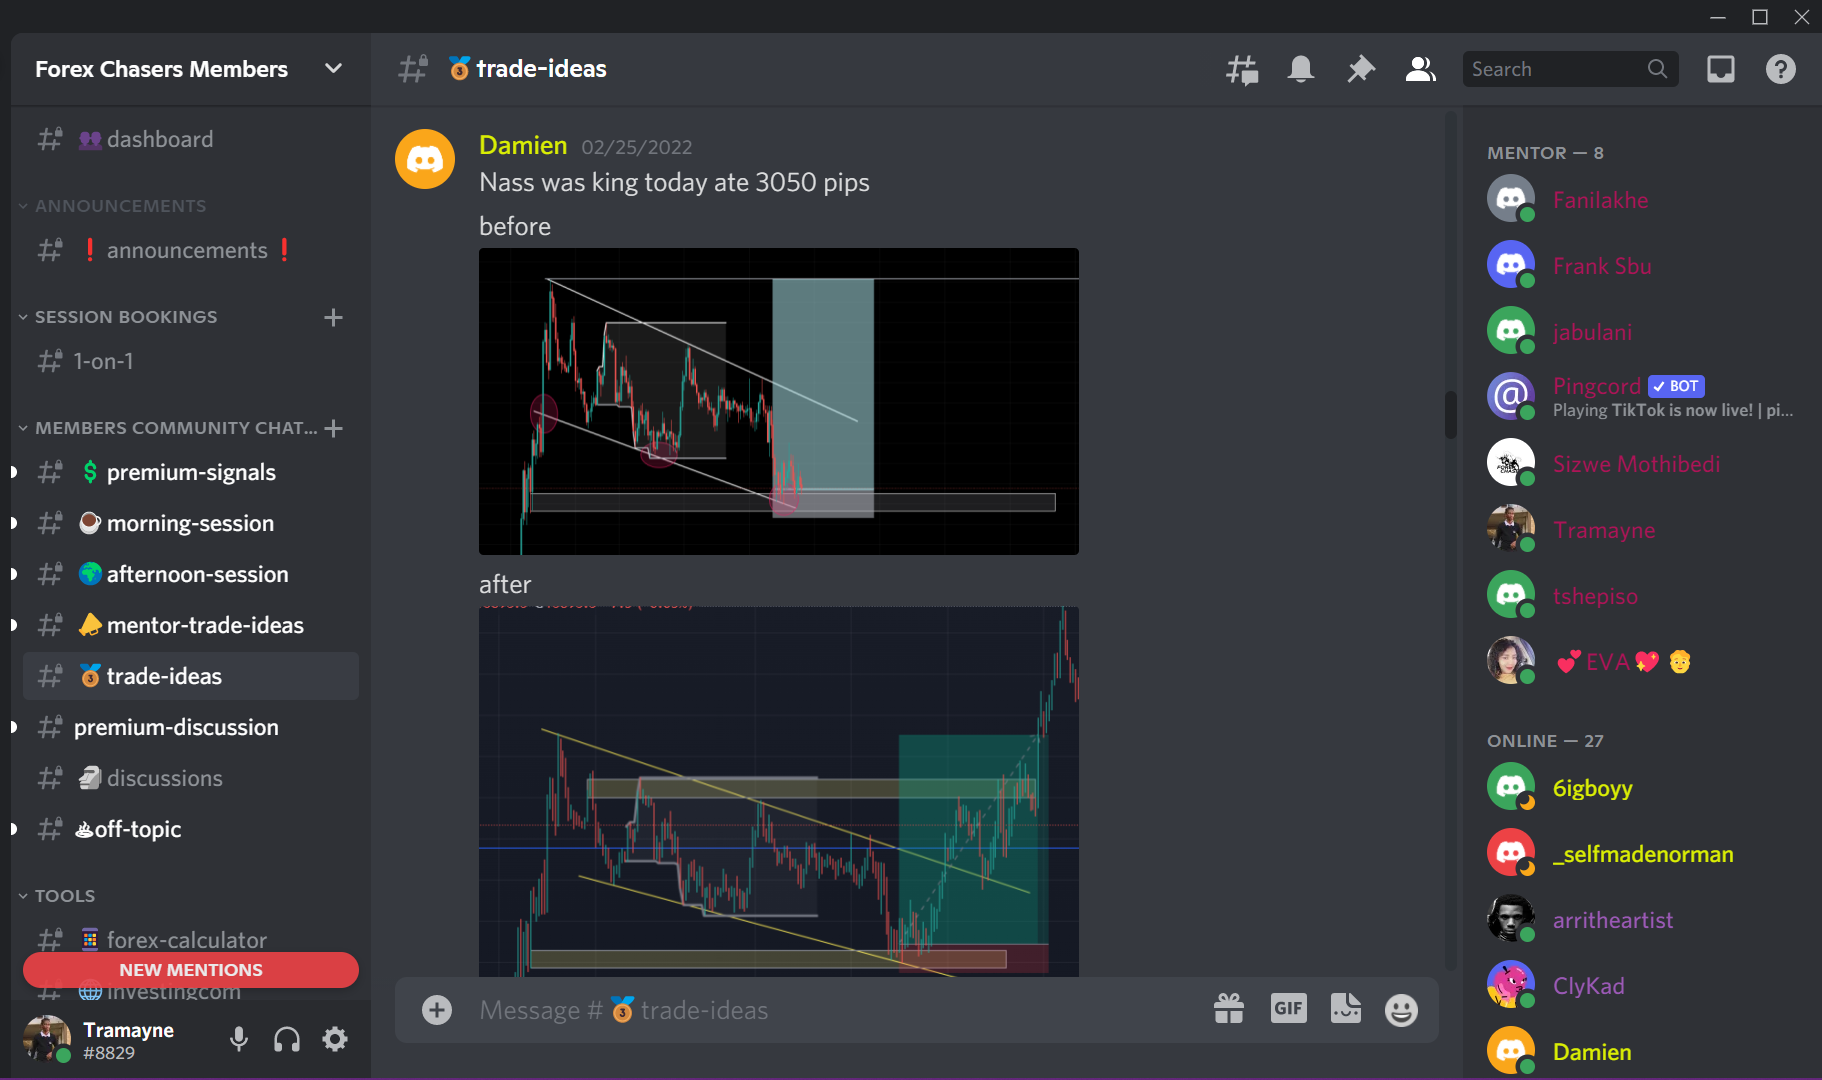This screenshot has width=1822, height=1080.
Task: Open the forex-calculator channel
Action: click(x=190, y=940)
